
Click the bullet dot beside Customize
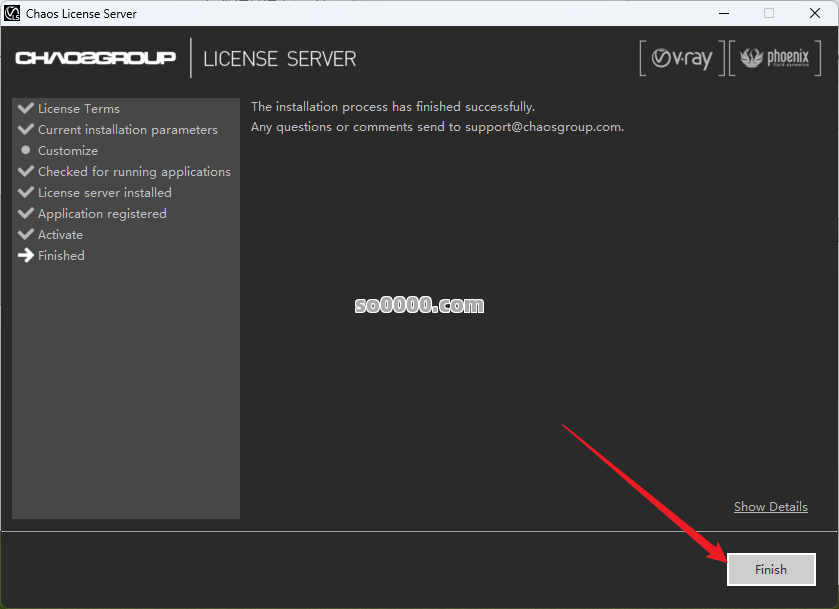(x=26, y=150)
